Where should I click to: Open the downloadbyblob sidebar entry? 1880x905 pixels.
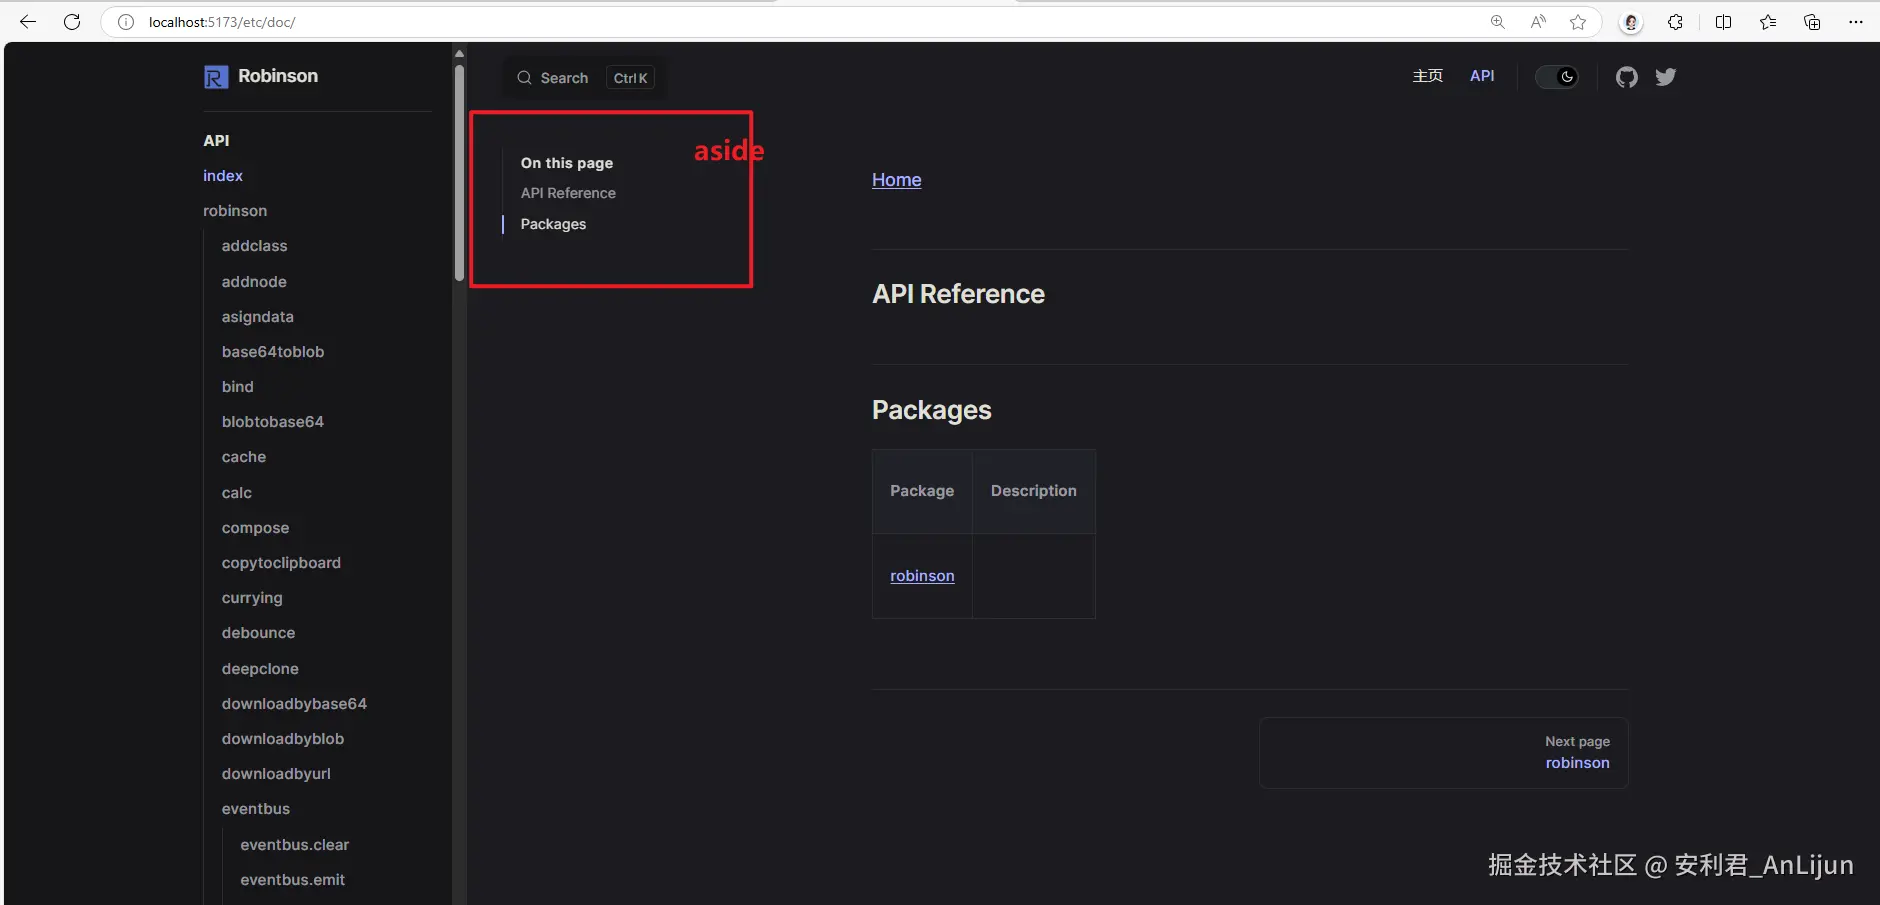tap(283, 739)
